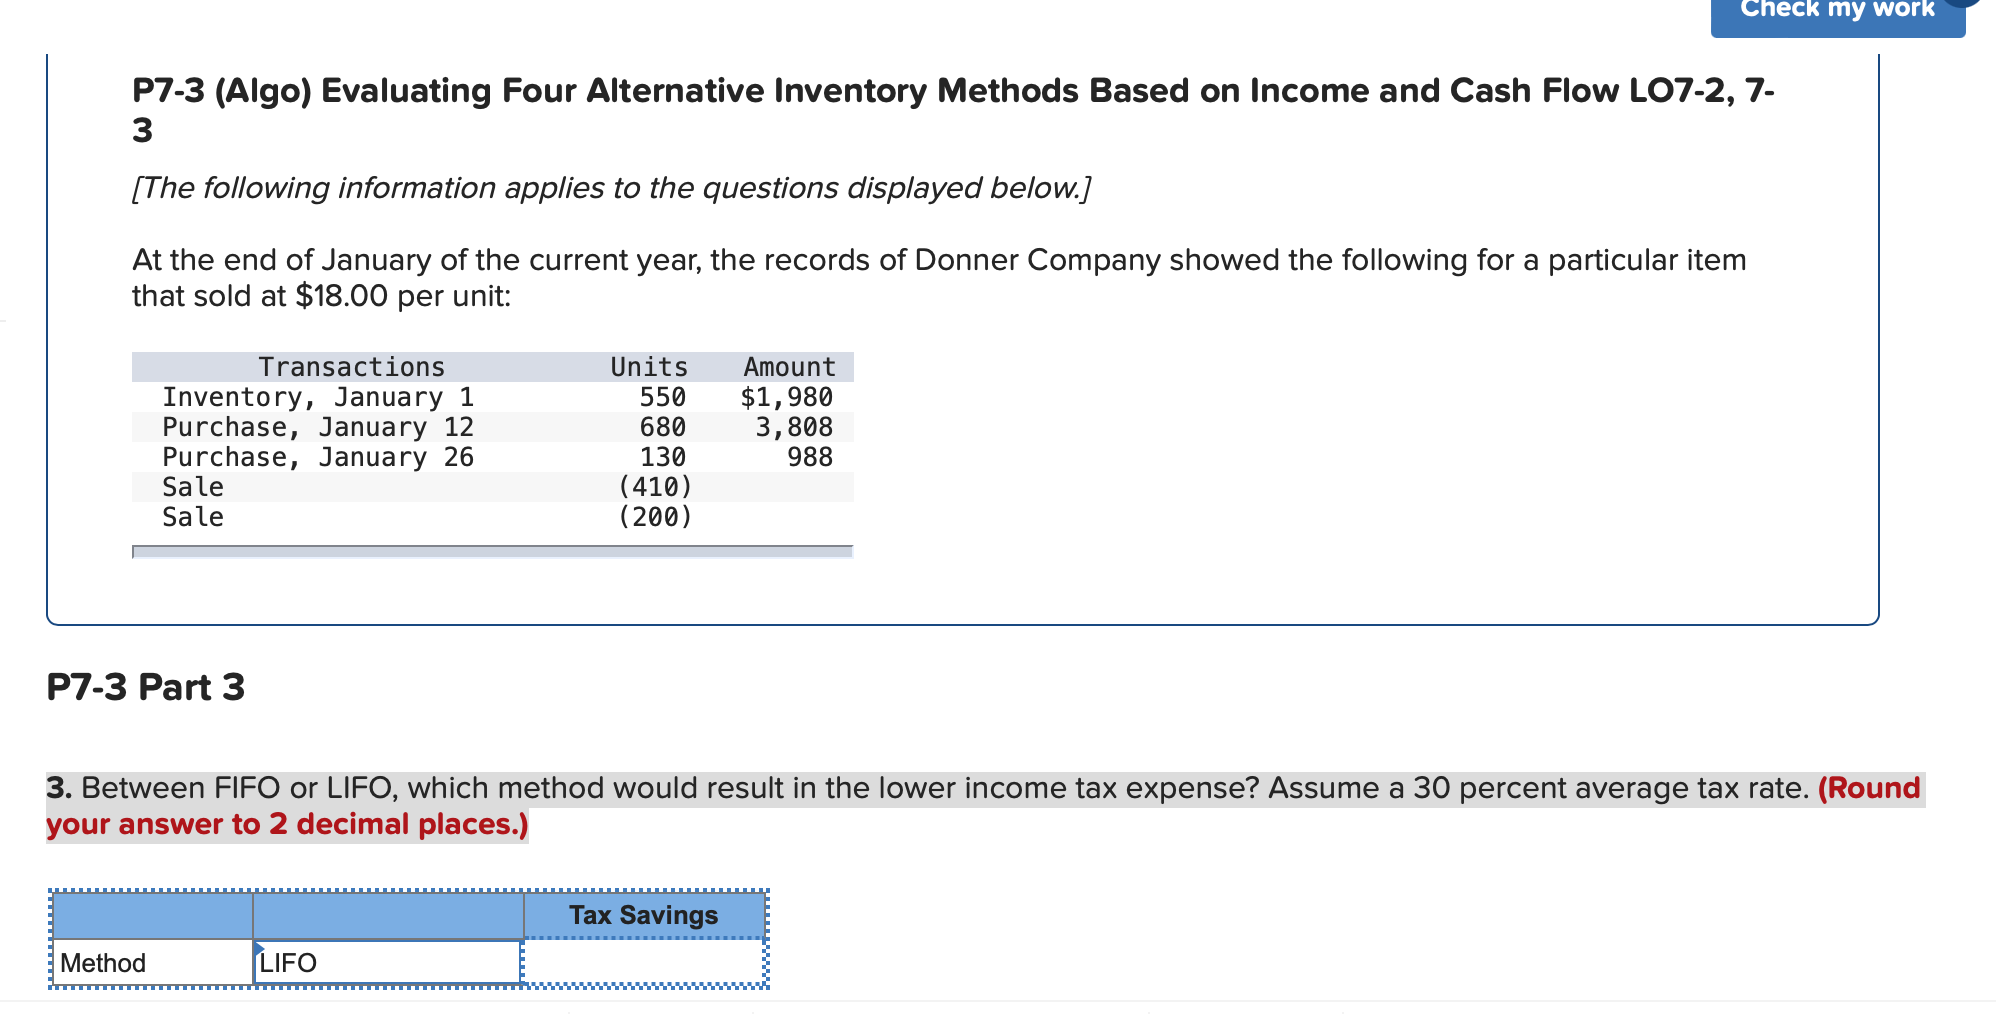
Task: Select the Inventory, January 1 row
Action: (320, 396)
